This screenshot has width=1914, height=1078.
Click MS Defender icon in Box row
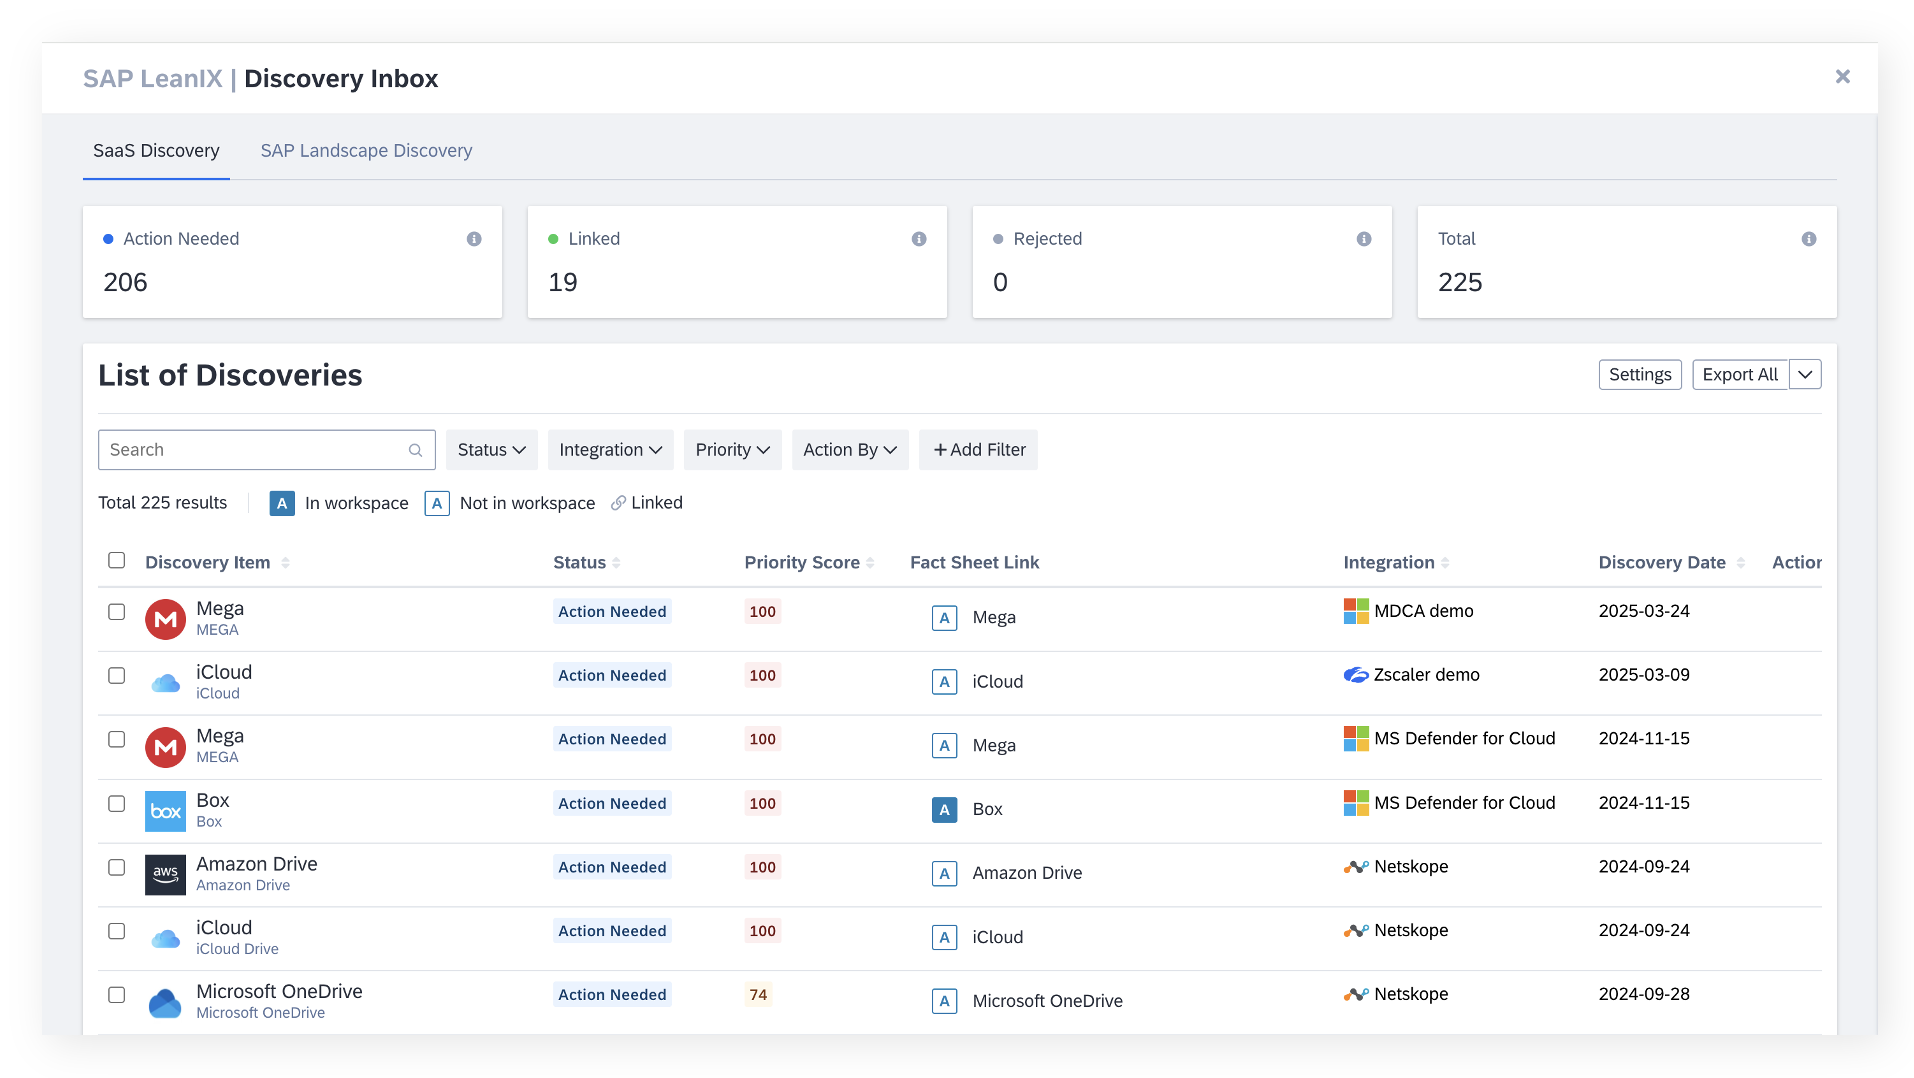click(1356, 803)
